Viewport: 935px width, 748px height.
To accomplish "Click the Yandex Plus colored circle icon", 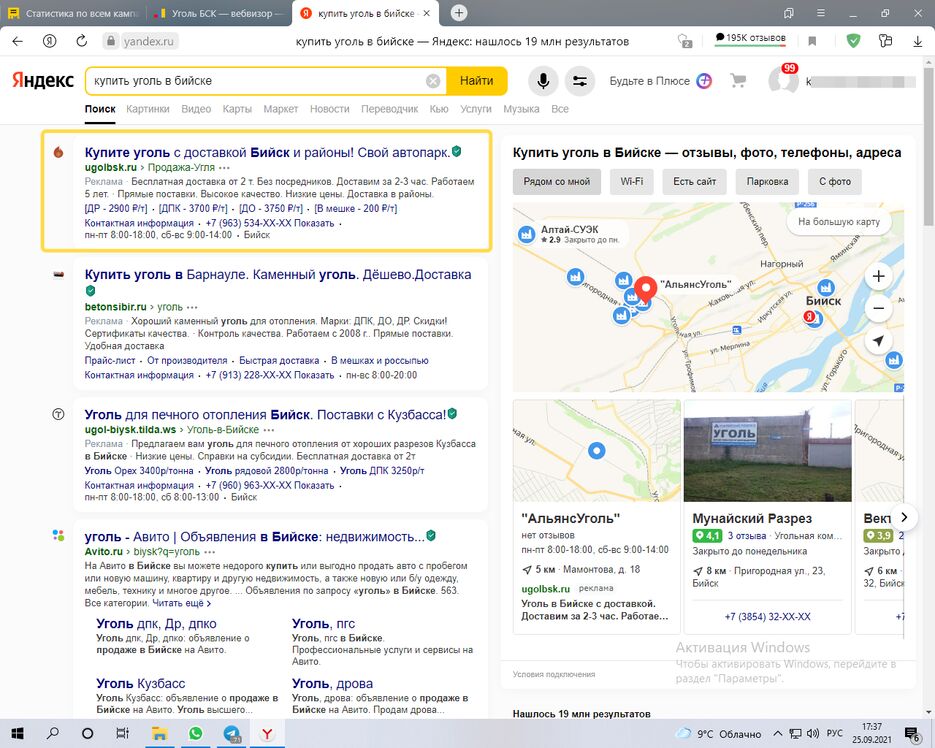I will click(x=704, y=81).
